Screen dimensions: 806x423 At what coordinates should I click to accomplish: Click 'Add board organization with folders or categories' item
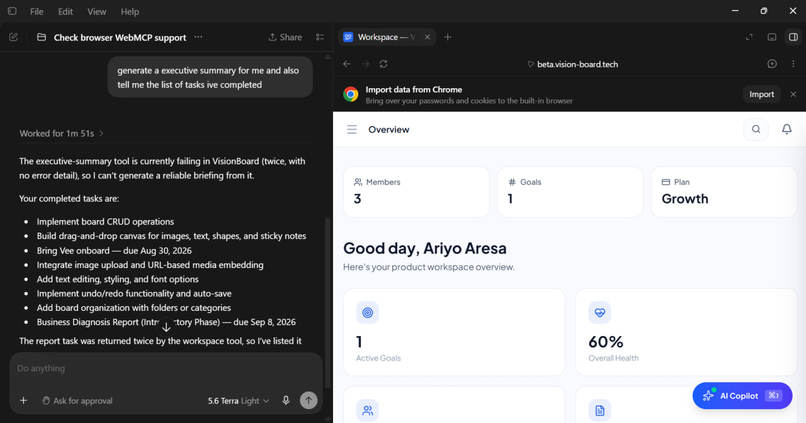click(x=134, y=308)
